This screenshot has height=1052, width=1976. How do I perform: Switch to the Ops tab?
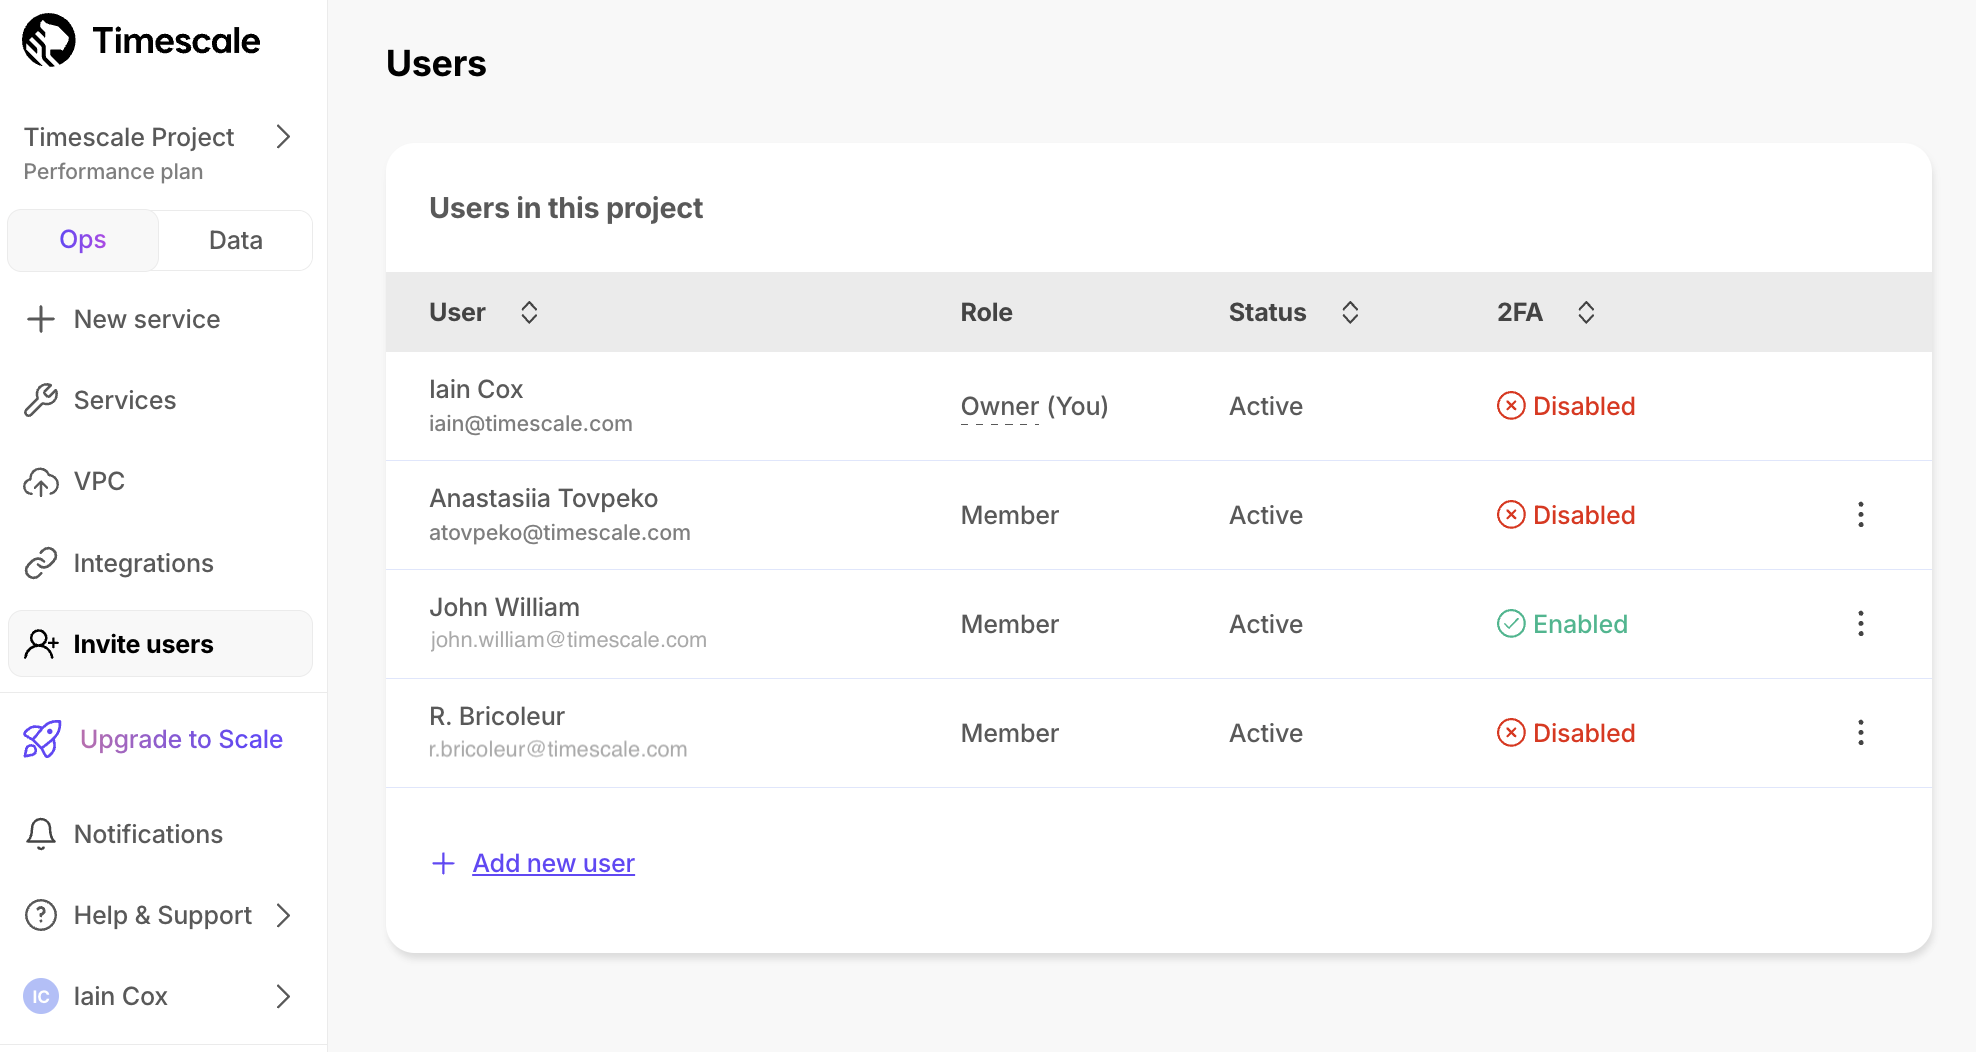click(x=83, y=240)
